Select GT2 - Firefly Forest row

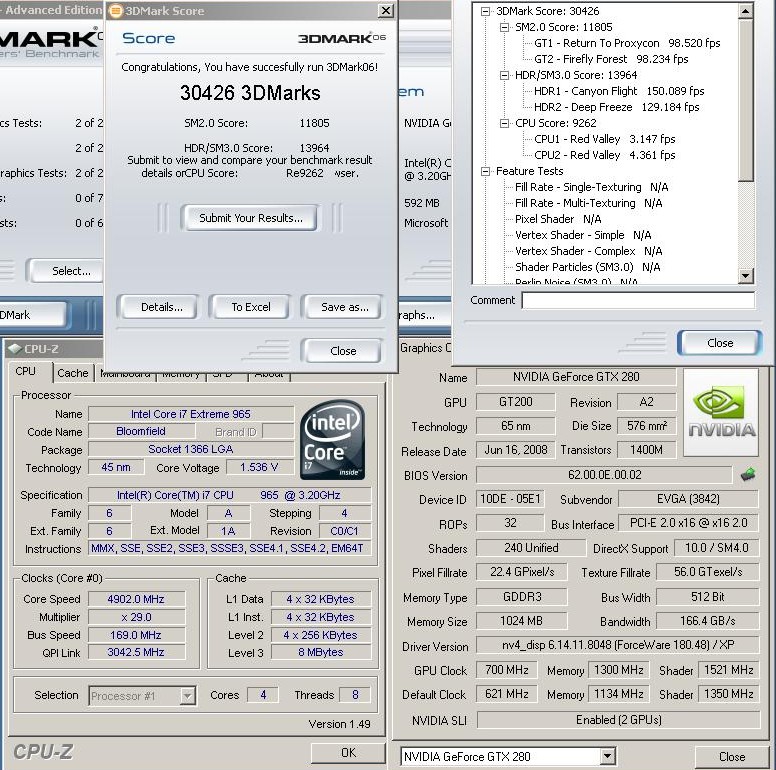click(611, 59)
